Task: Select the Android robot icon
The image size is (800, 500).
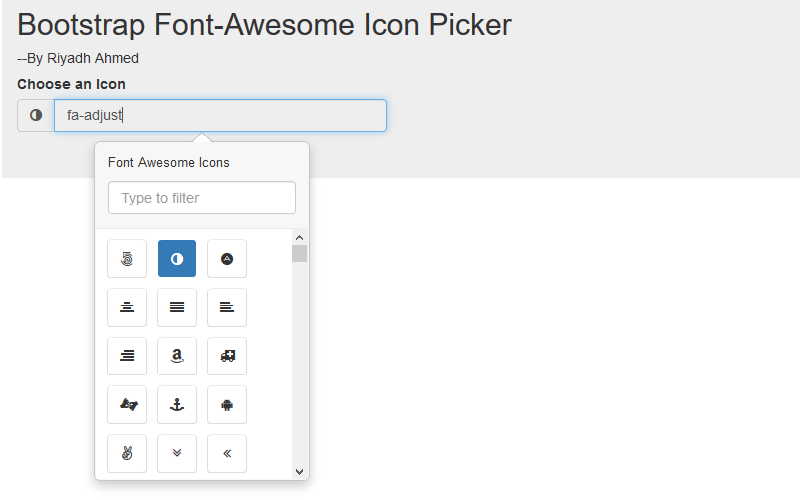Action: (x=227, y=405)
